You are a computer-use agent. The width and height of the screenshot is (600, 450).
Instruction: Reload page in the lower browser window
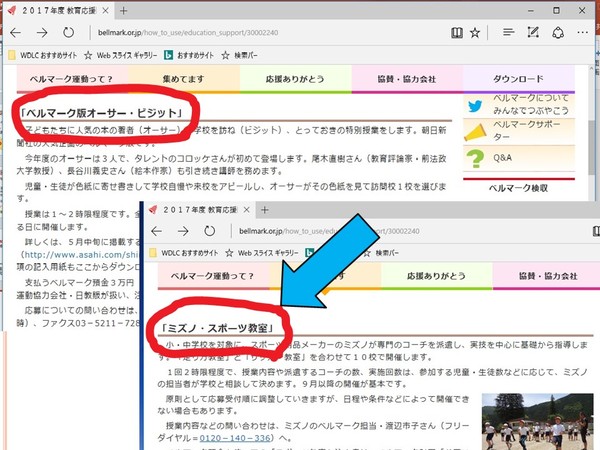click(x=209, y=231)
